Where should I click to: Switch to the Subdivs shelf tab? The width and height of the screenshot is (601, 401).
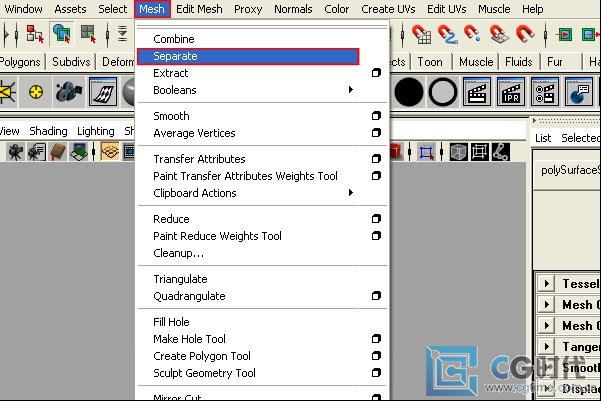[71, 62]
